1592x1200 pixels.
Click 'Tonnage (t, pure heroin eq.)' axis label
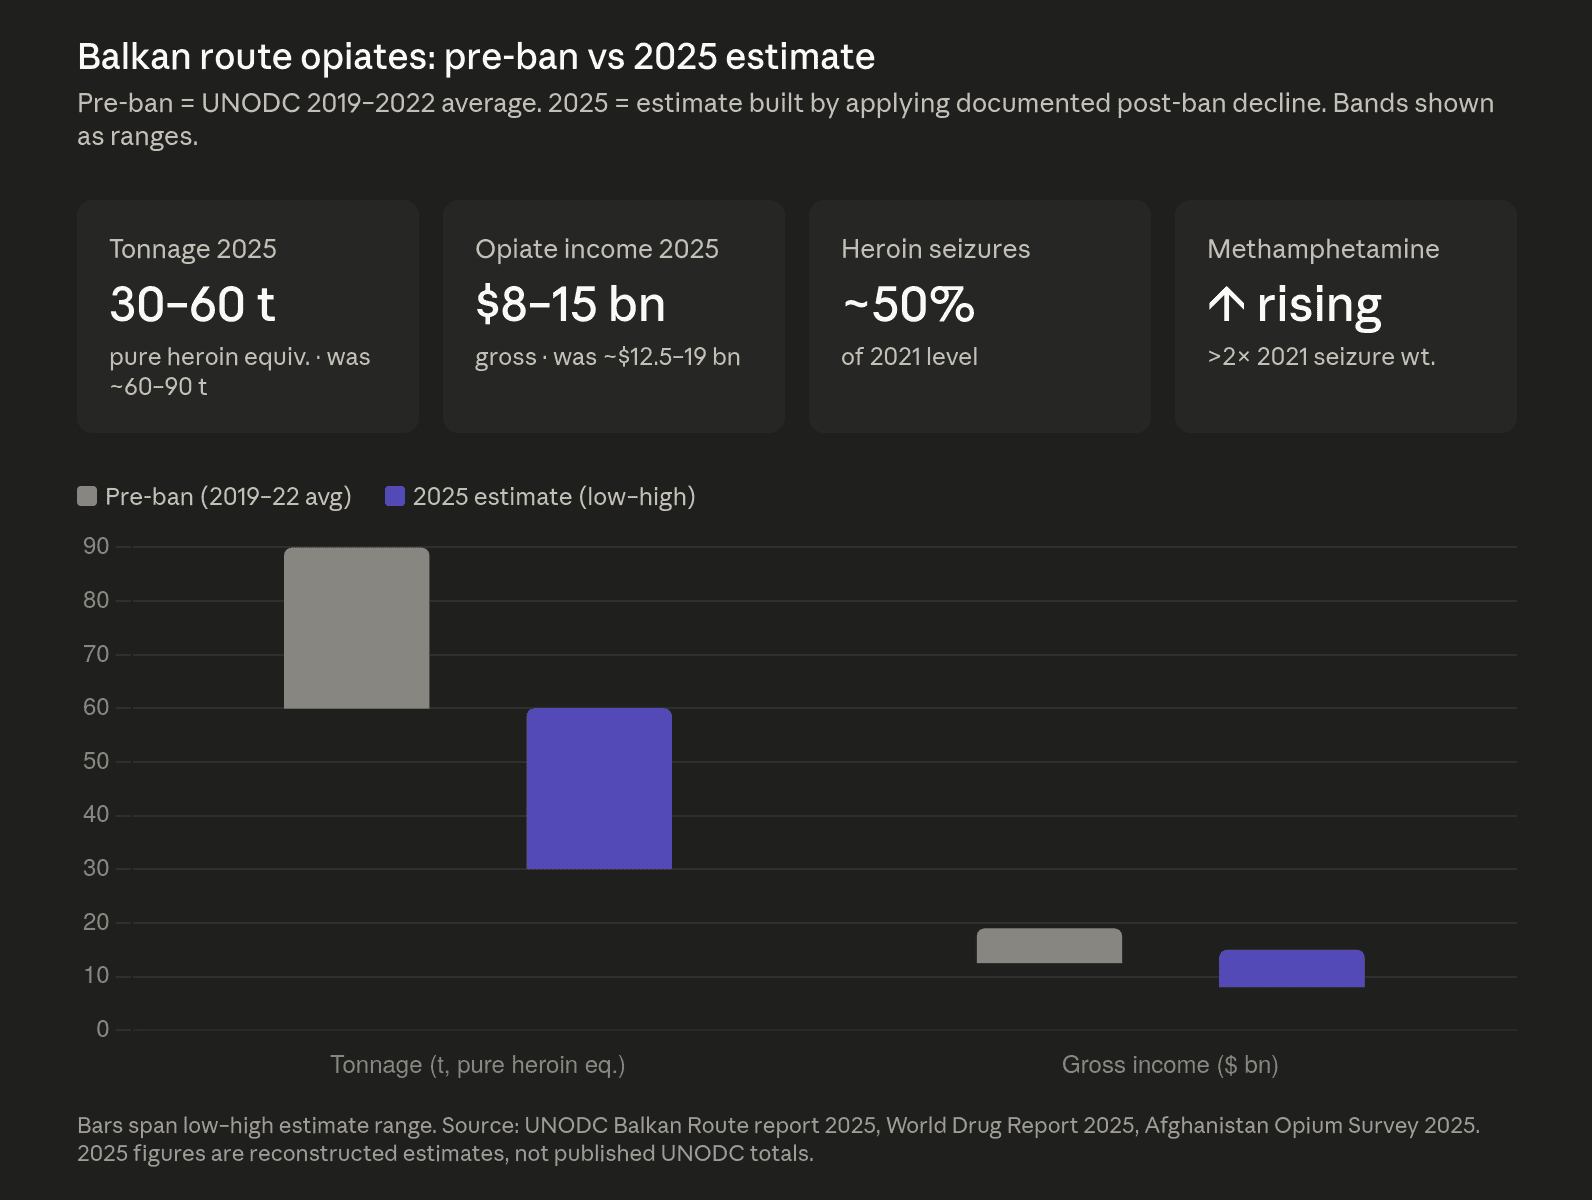(478, 1065)
